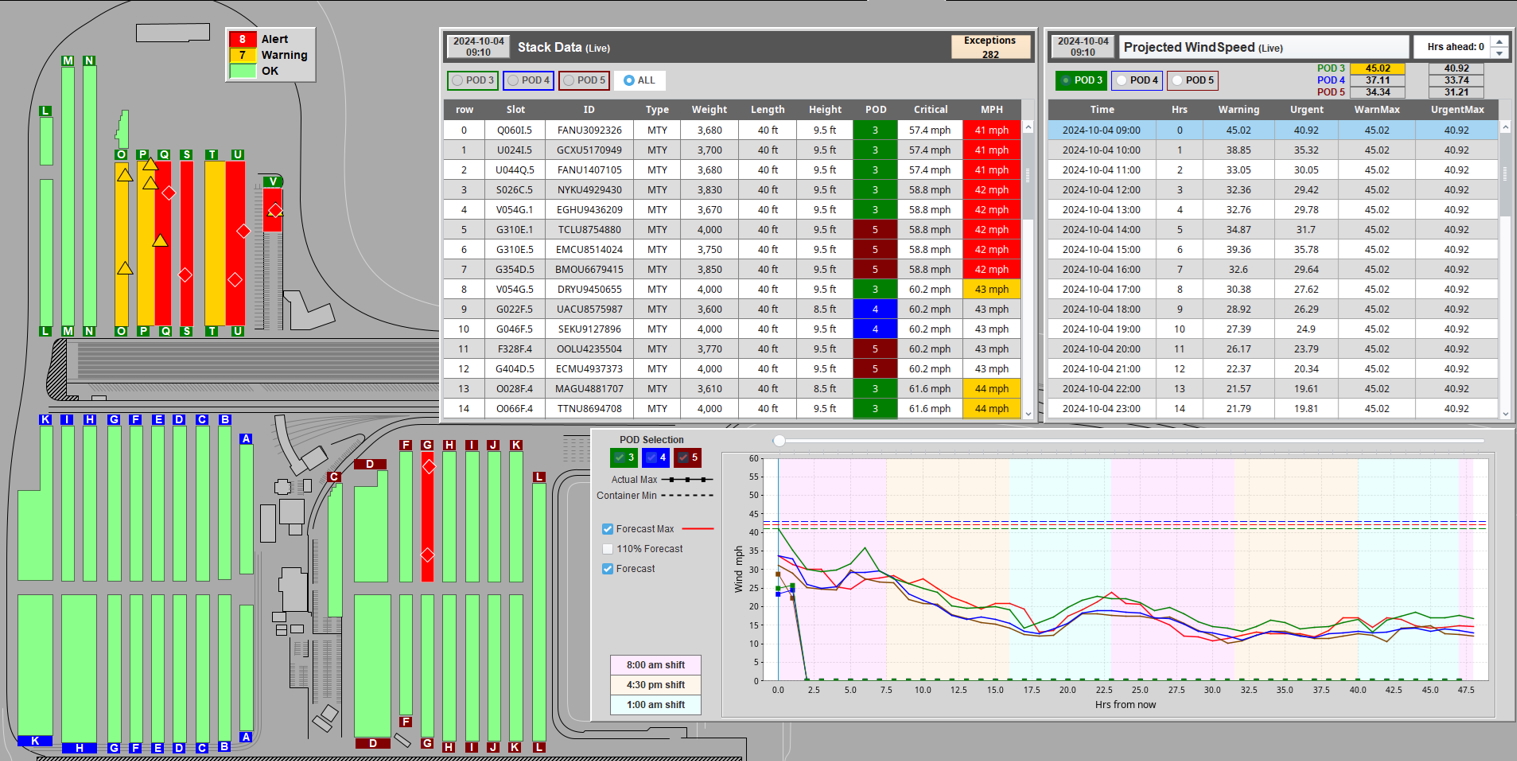
Task: Enable the 110% Forecast checkbox
Action: point(608,549)
